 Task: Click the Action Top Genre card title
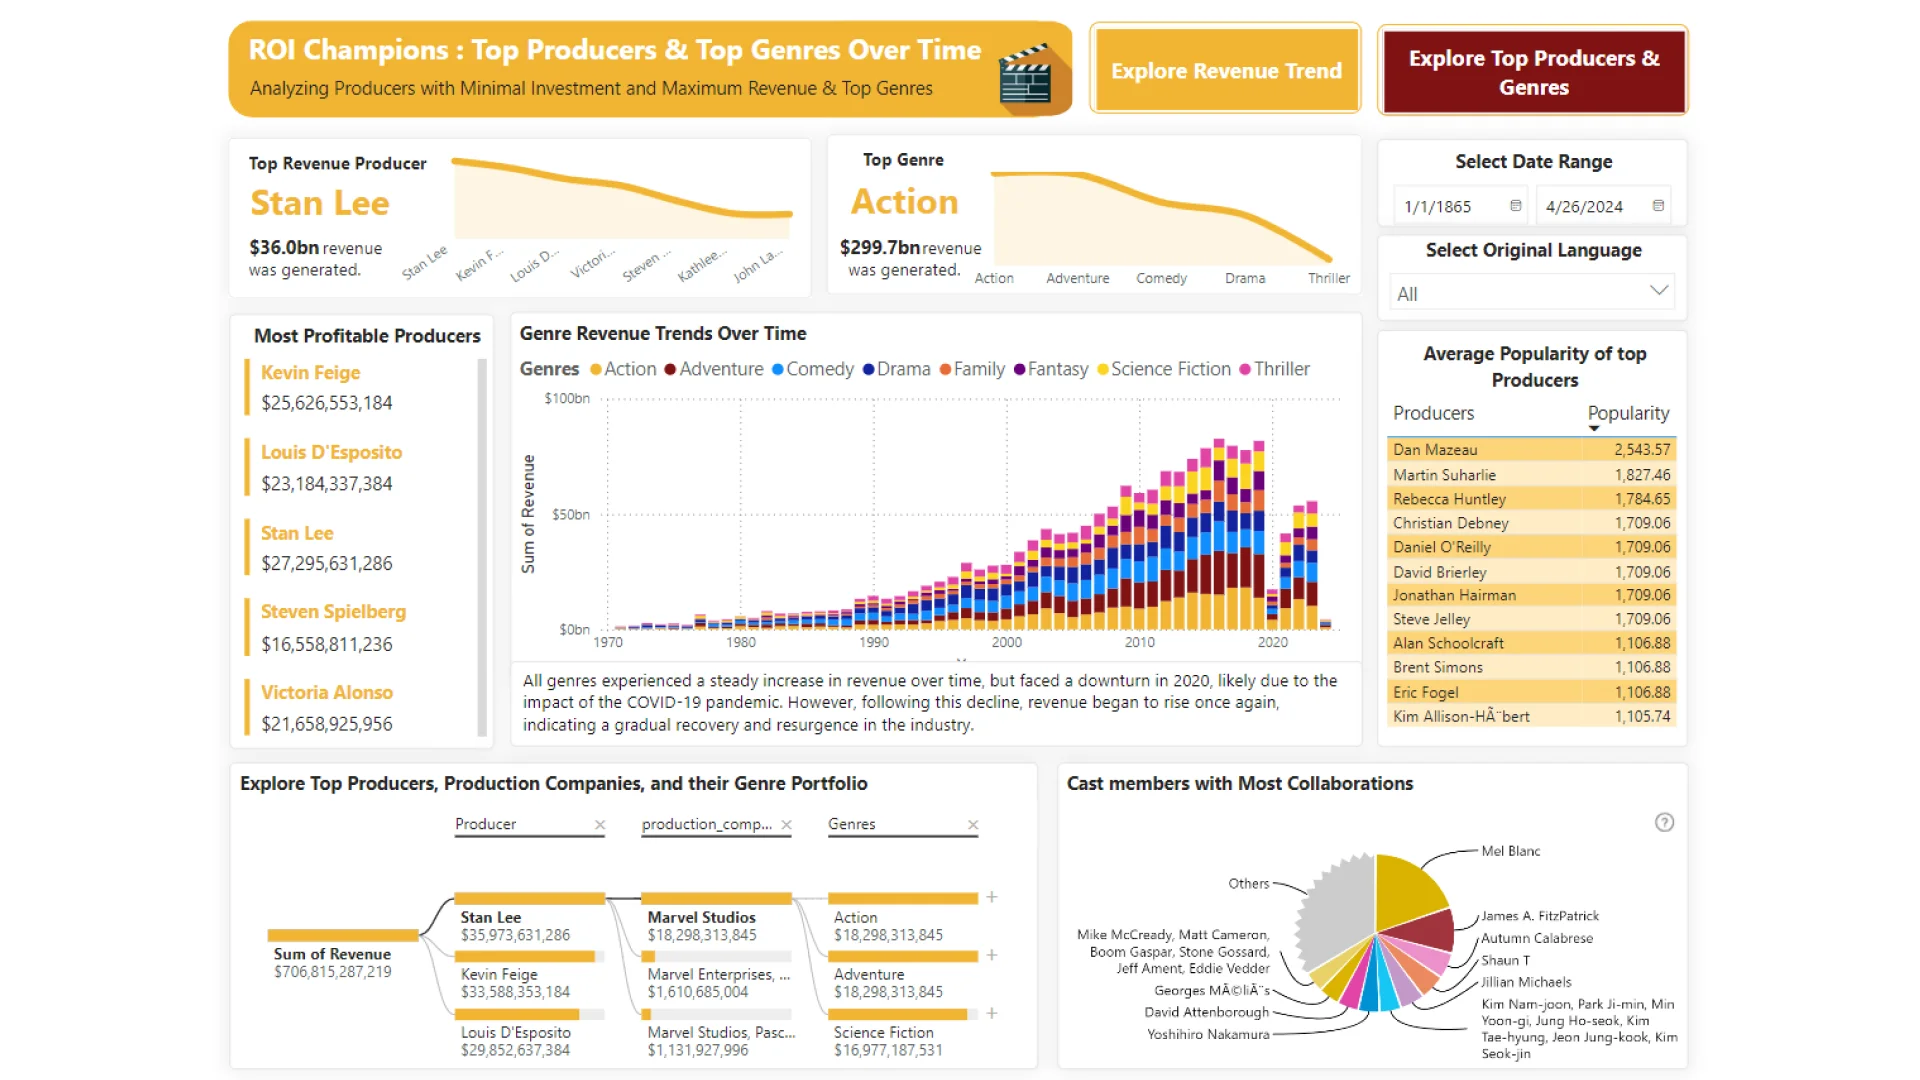pos(904,201)
